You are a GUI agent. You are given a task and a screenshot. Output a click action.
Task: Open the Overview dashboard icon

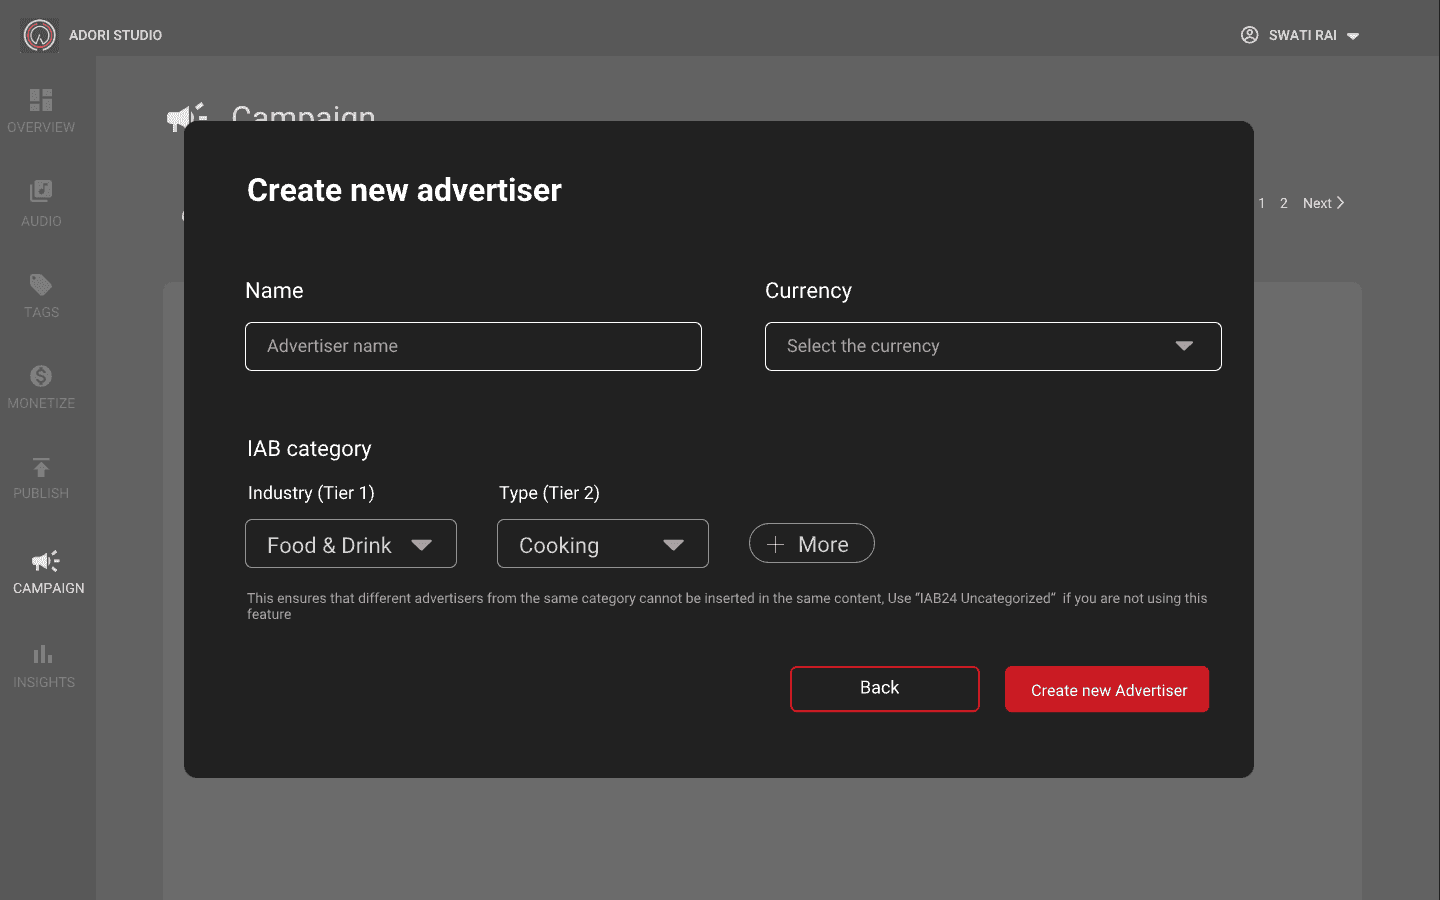point(41,99)
